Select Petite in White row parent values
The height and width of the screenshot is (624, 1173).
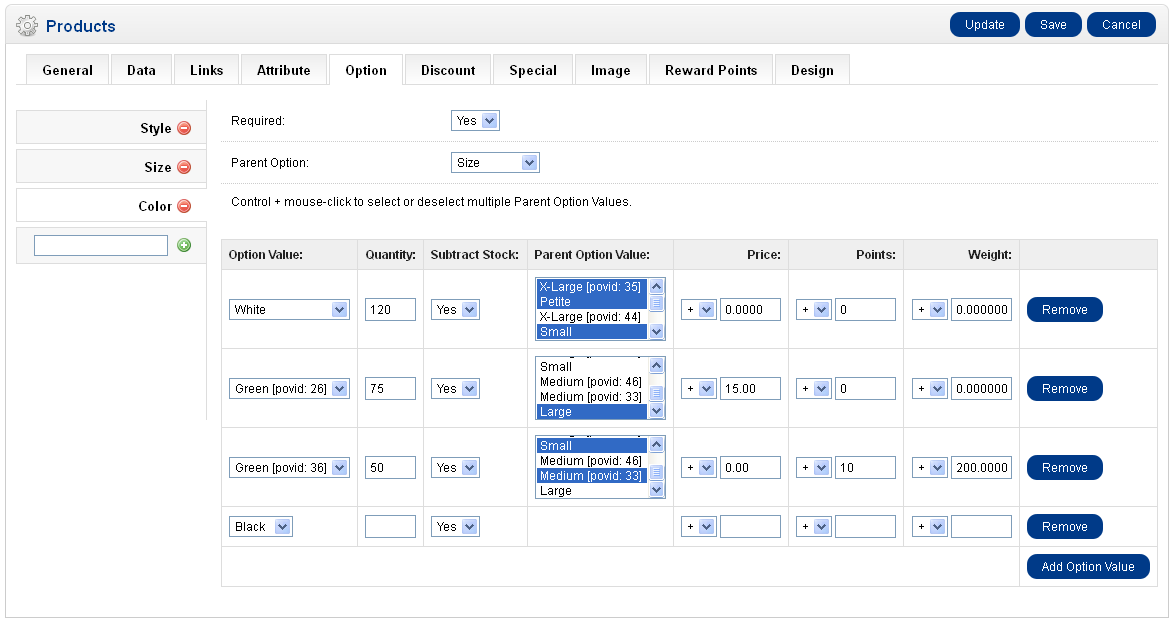tap(592, 302)
